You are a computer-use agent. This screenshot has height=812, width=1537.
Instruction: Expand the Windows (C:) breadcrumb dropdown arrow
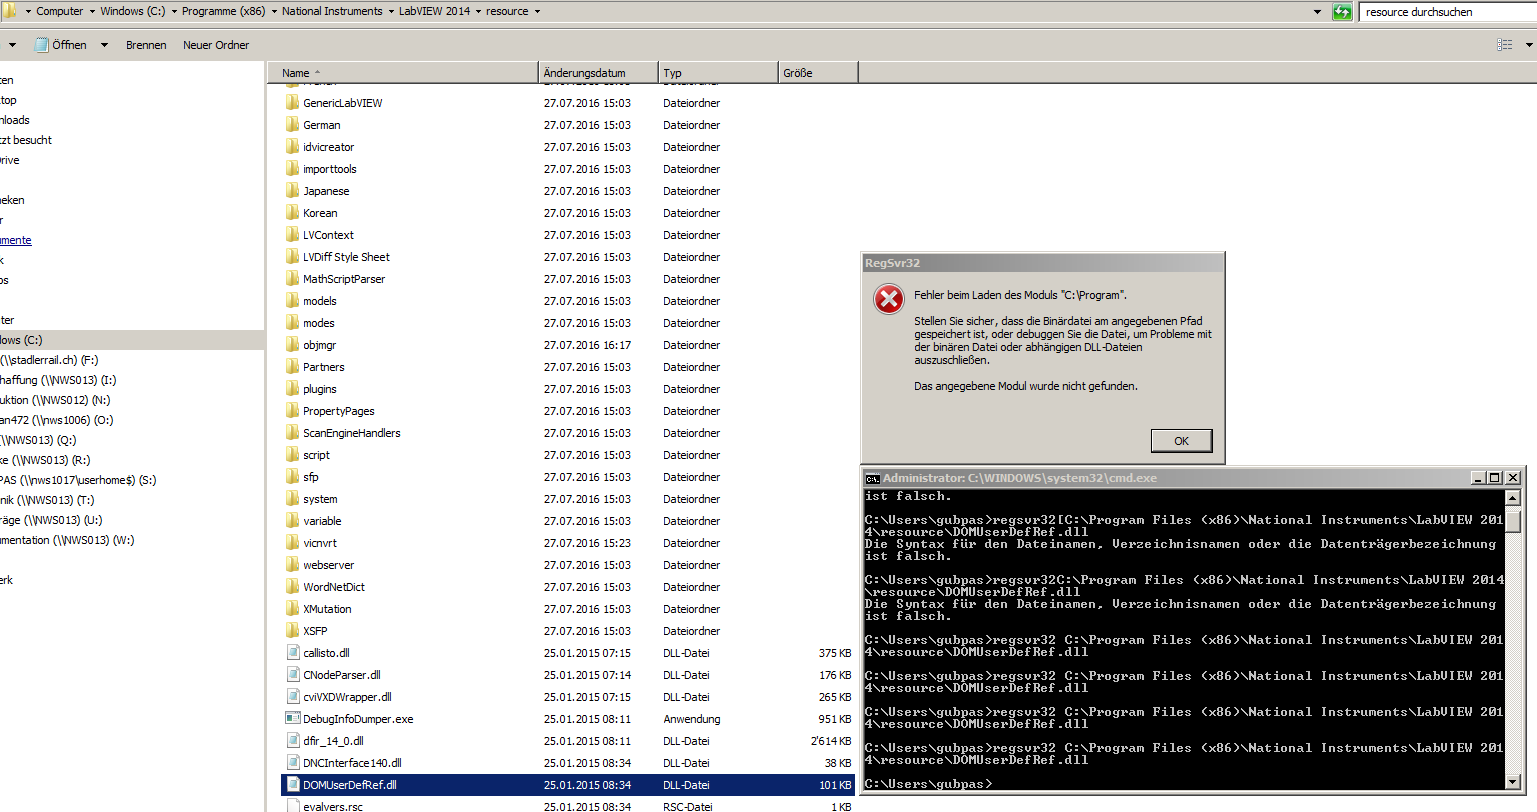174,12
